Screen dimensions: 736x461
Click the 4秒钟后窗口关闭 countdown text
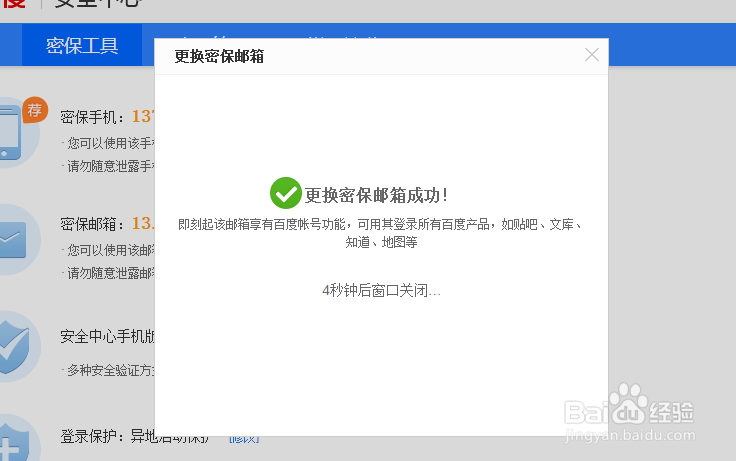coord(381,291)
